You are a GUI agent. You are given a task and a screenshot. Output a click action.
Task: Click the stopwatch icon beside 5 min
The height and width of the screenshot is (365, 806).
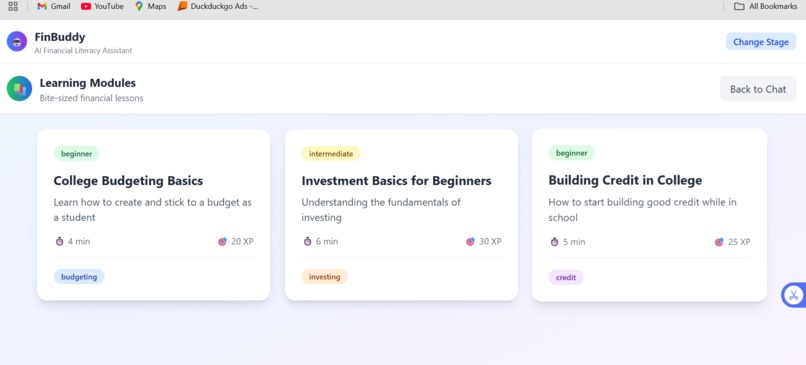click(x=554, y=242)
